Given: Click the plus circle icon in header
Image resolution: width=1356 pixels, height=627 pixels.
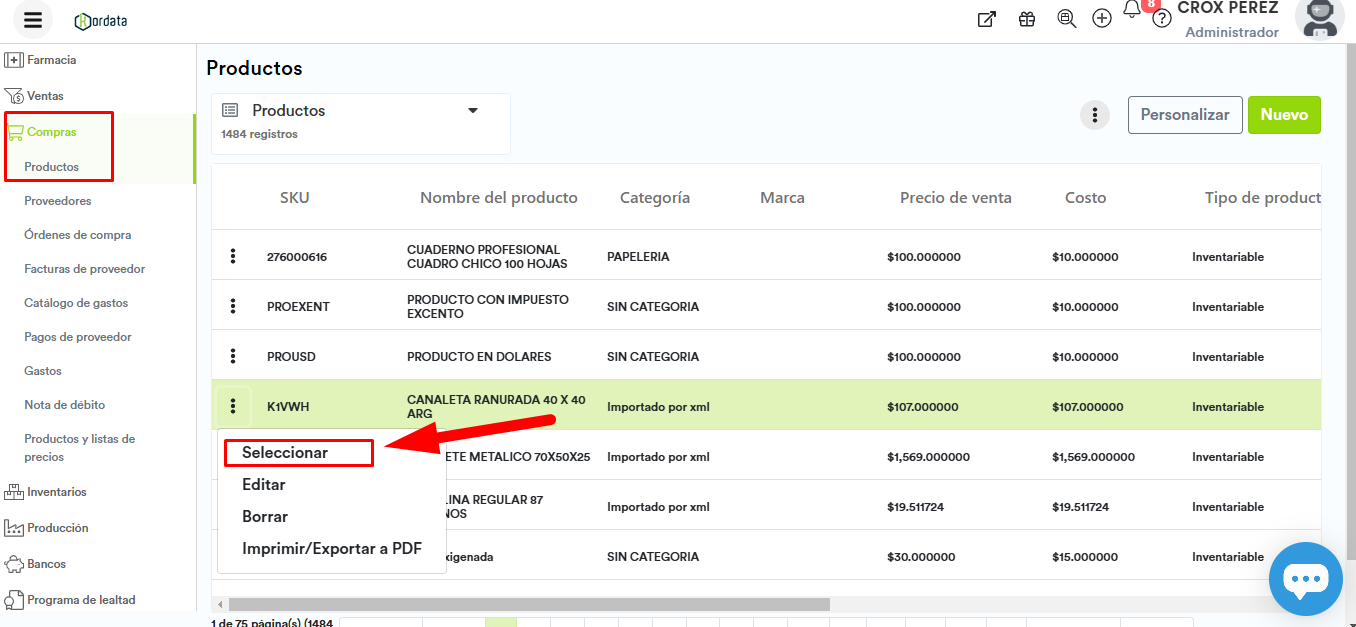Looking at the screenshot, I should tap(1102, 19).
